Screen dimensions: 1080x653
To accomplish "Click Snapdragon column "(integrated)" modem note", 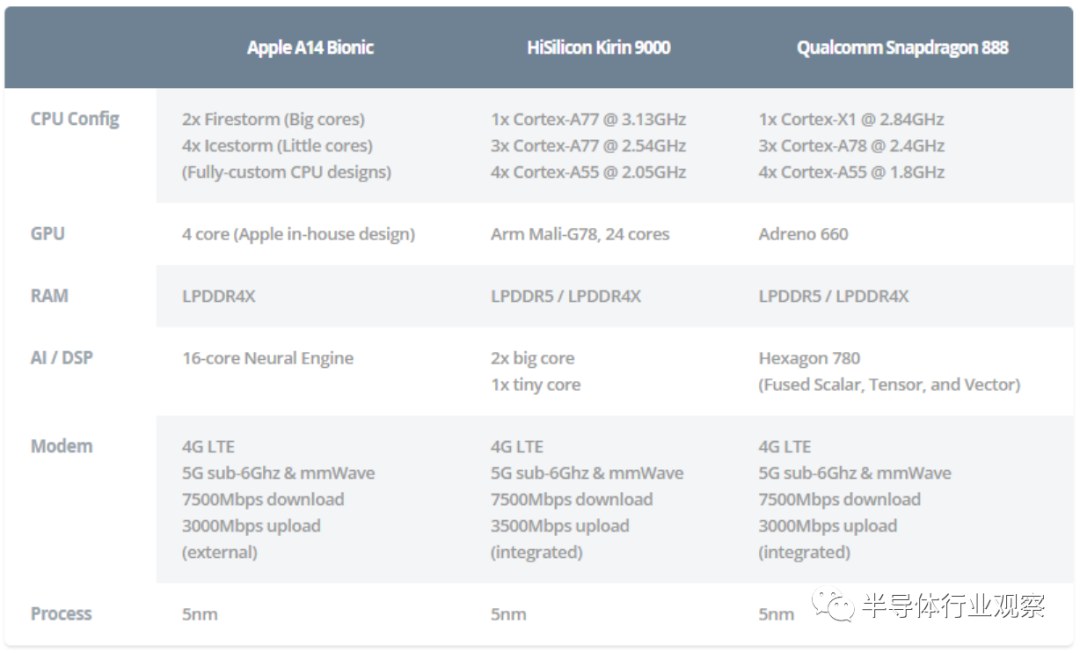I will pos(804,552).
